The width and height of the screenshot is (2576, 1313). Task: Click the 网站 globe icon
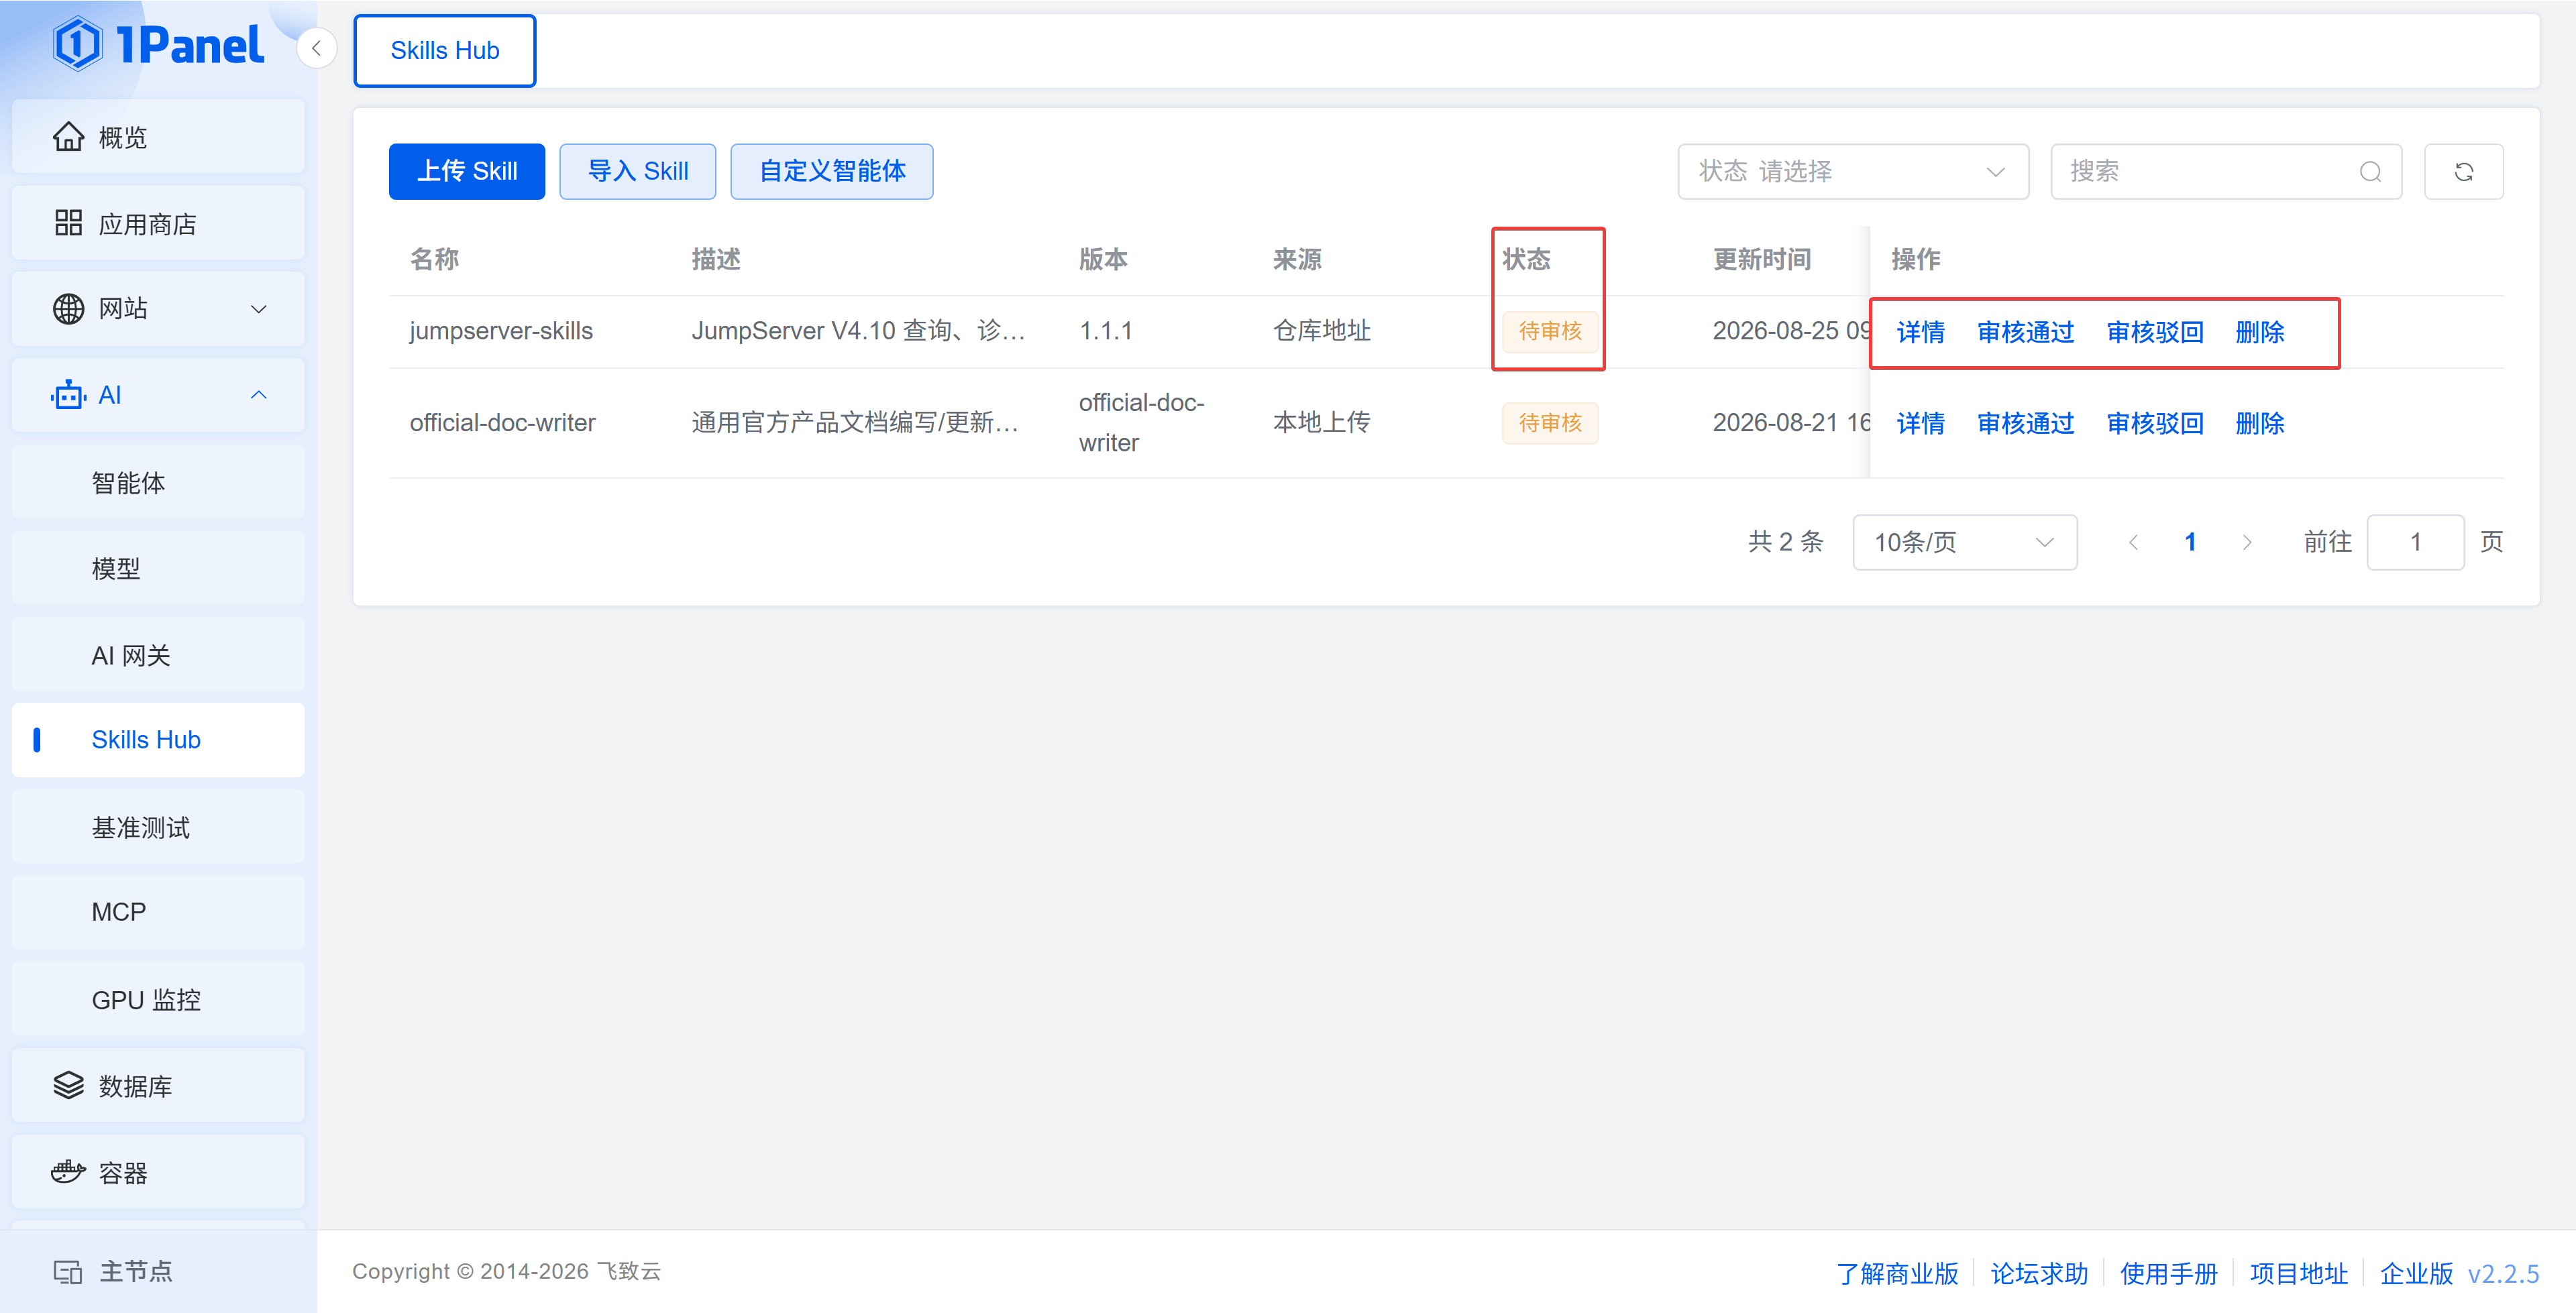point(68,309)
